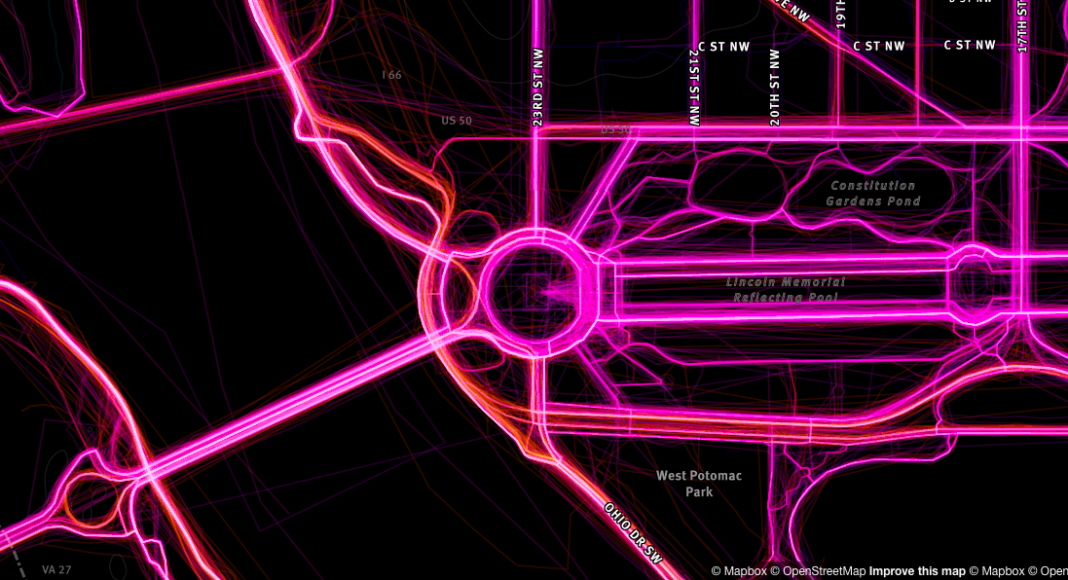Select the I 66 highway label
Viewport: 1068px width, 580px height.
392,75
